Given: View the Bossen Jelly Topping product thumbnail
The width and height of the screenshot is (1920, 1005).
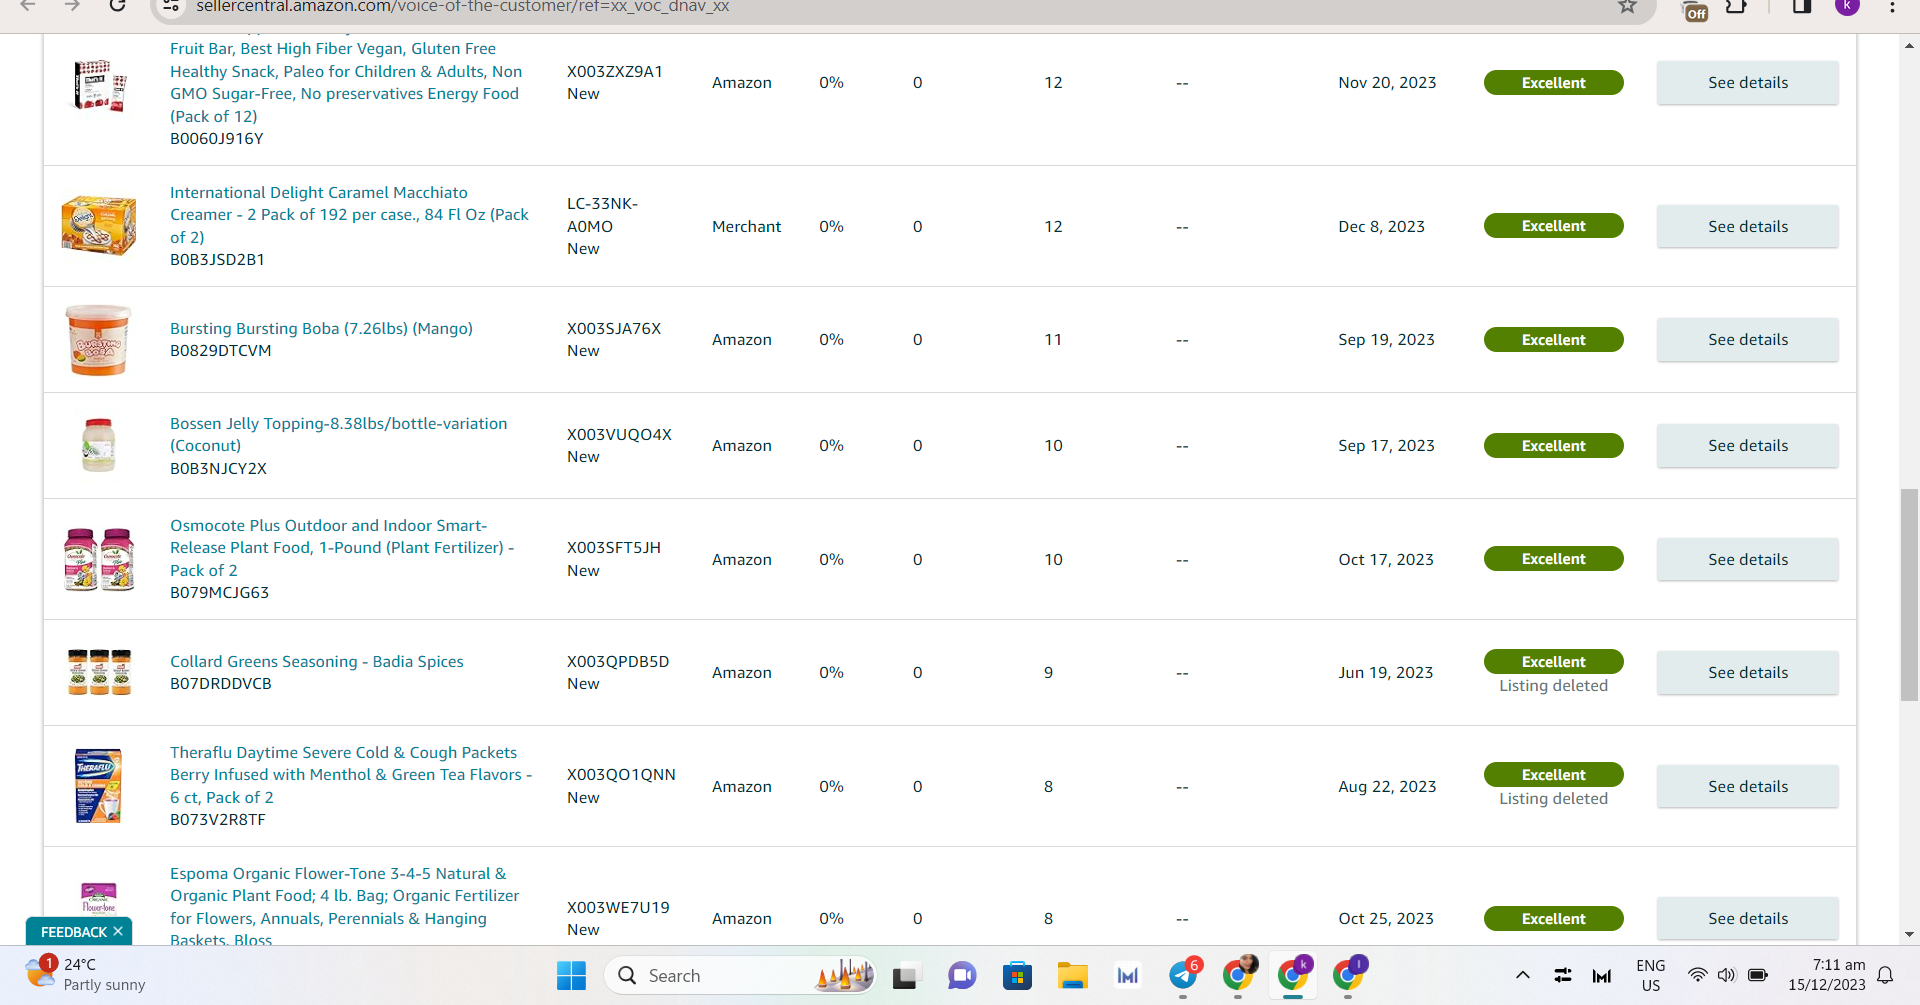Looking at the screenshot, I should [99, 445].
